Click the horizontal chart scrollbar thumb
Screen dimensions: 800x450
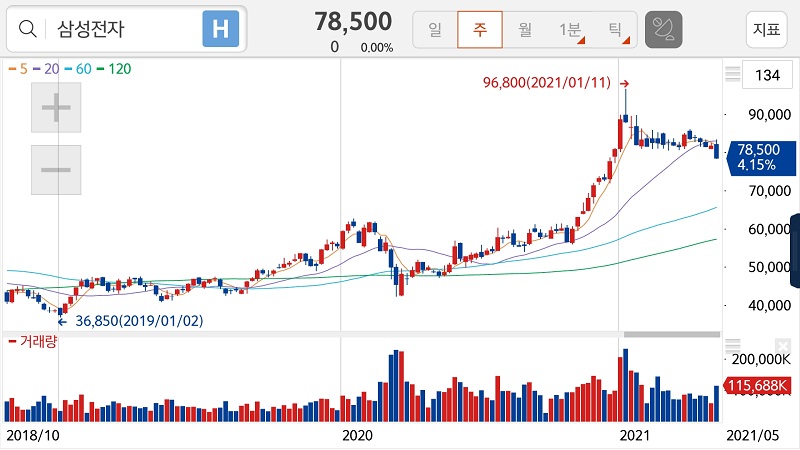[x=672, y=335]
